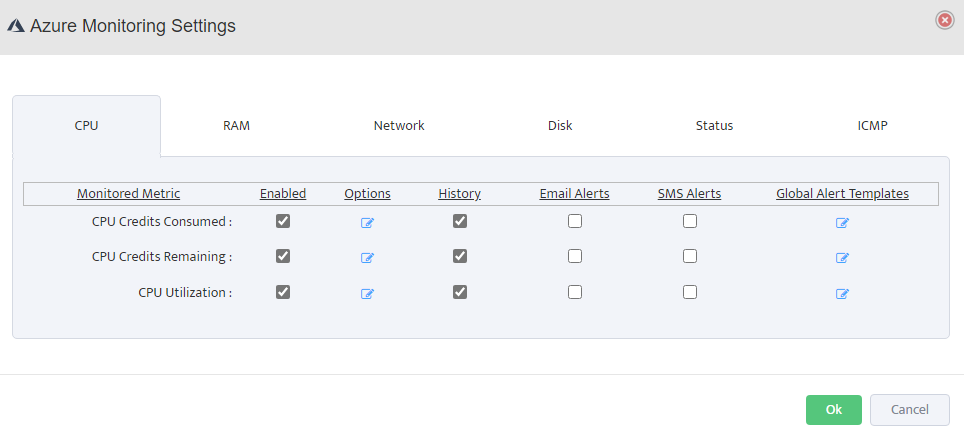This screenshot has width=964, height=438.
Task: Close the Azure Monitoring Settings dialog
Action: [944, 20]
